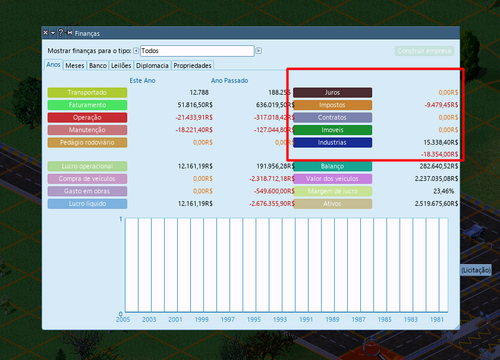Select the next finance type with the right arrow
This screenshot has width=500, height=360.
[x=259, y=51]
